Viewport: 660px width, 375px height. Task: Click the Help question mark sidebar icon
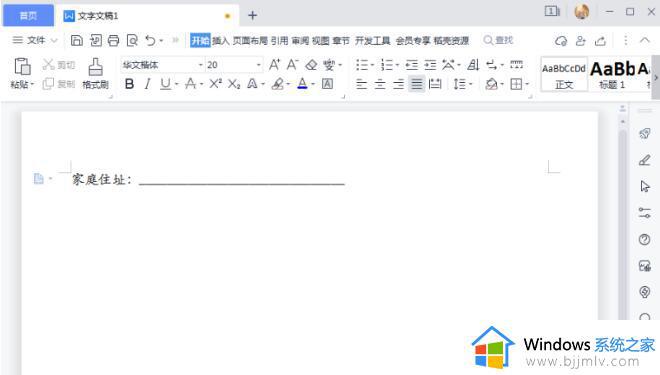click(x=644, y=239)
